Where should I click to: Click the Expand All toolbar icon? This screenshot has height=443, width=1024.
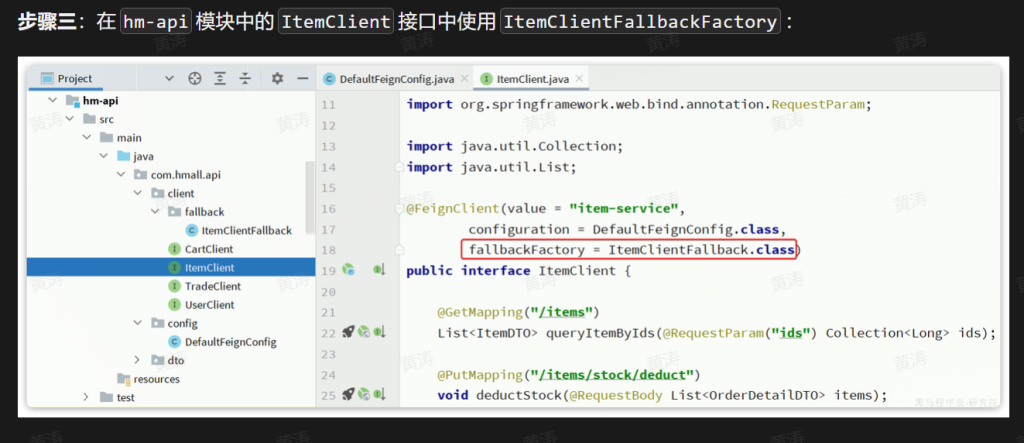[220, 79]
